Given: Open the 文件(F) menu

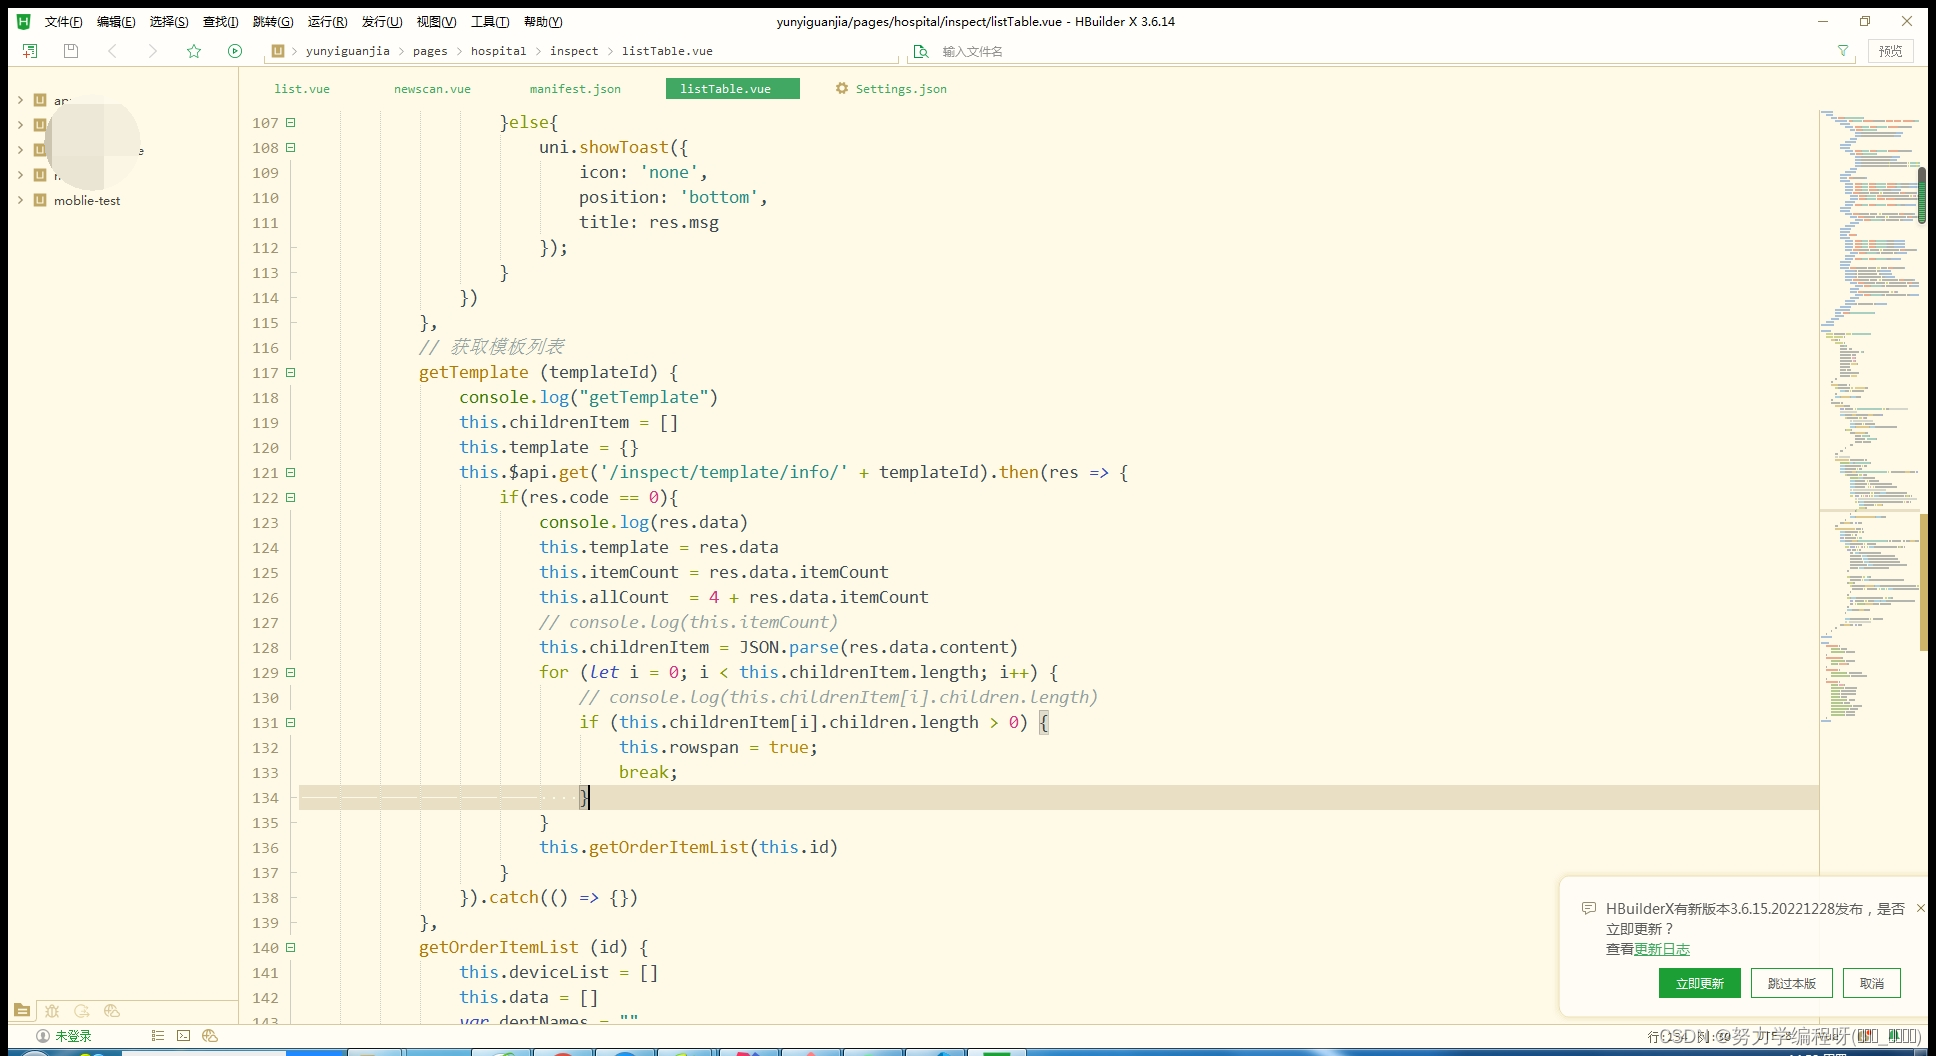Looking at the screenshot, I should click(63, 21).
